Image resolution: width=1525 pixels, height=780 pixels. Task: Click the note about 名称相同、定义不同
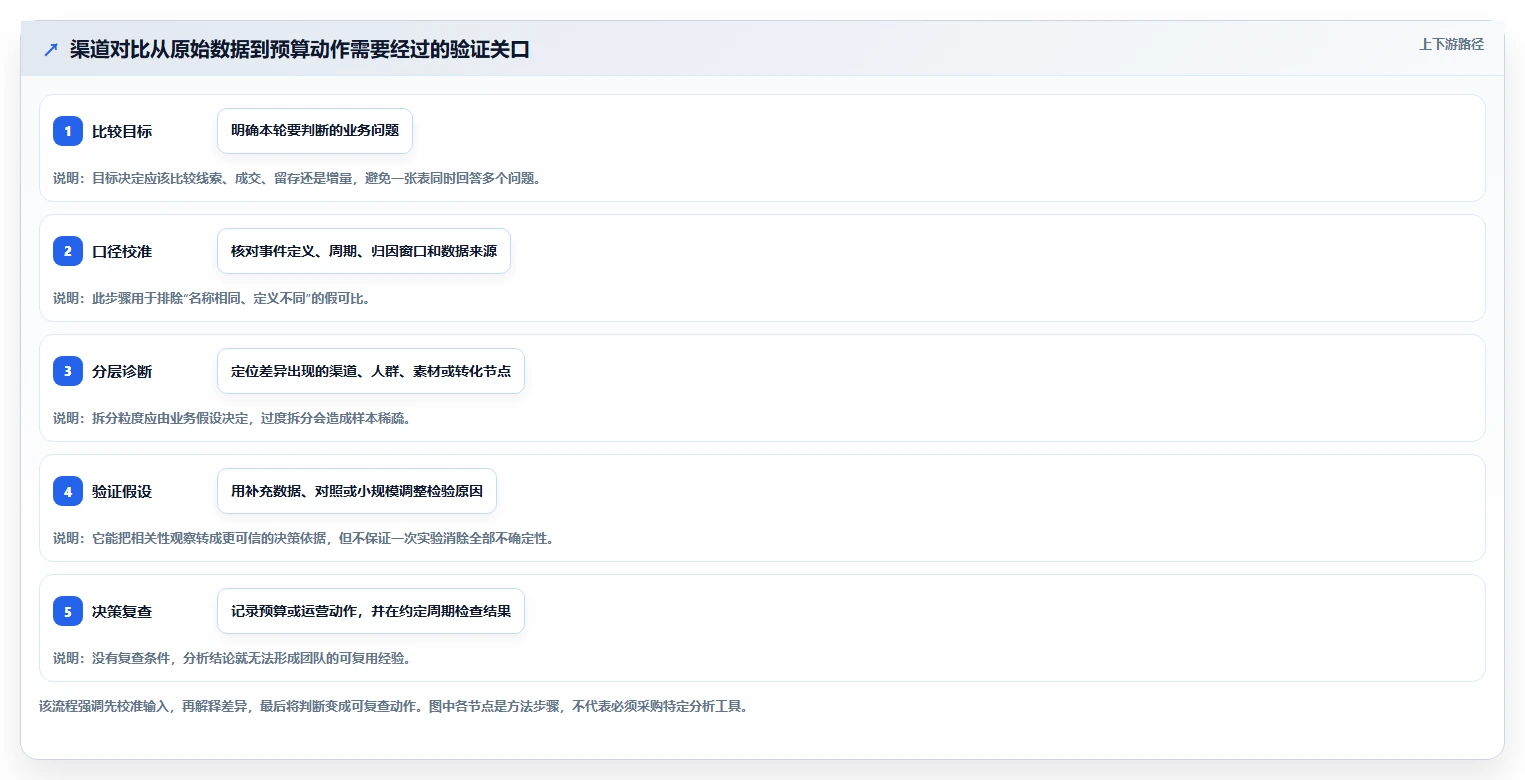tap(212, 298)
